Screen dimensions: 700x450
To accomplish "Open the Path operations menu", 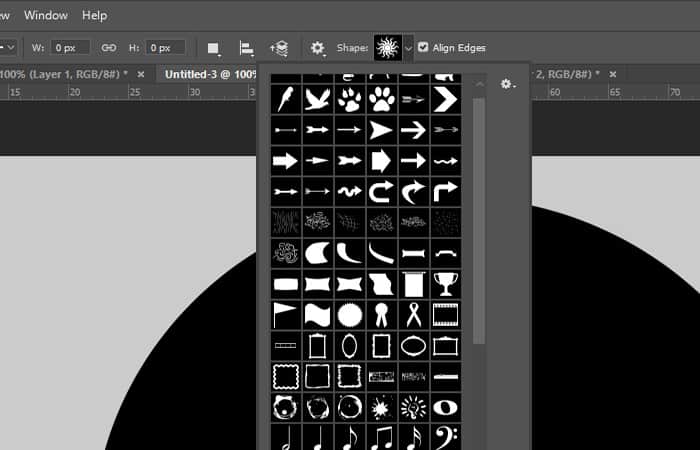I will click(x=214, y=48).
